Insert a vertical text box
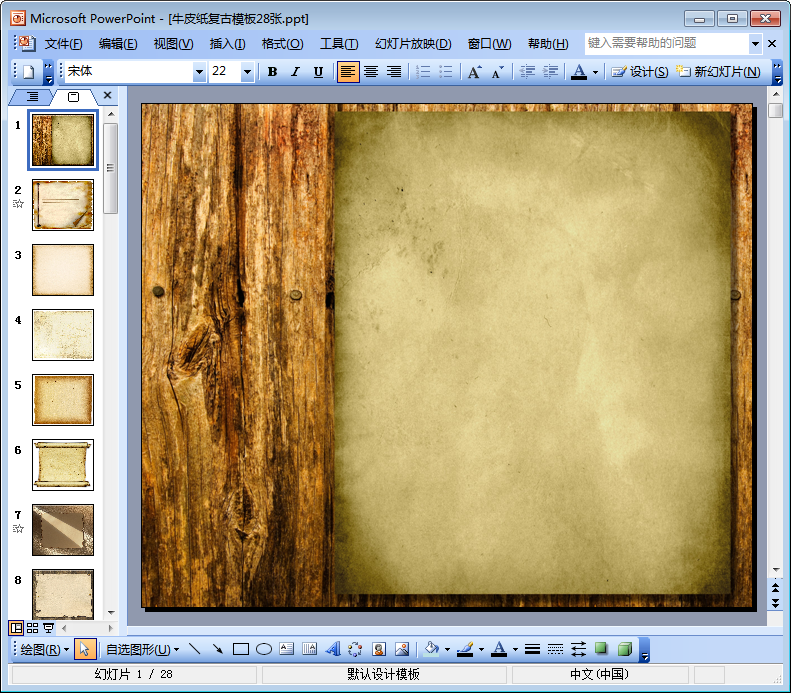Screen dimensions: 791x693 click(x=309, y=650)
